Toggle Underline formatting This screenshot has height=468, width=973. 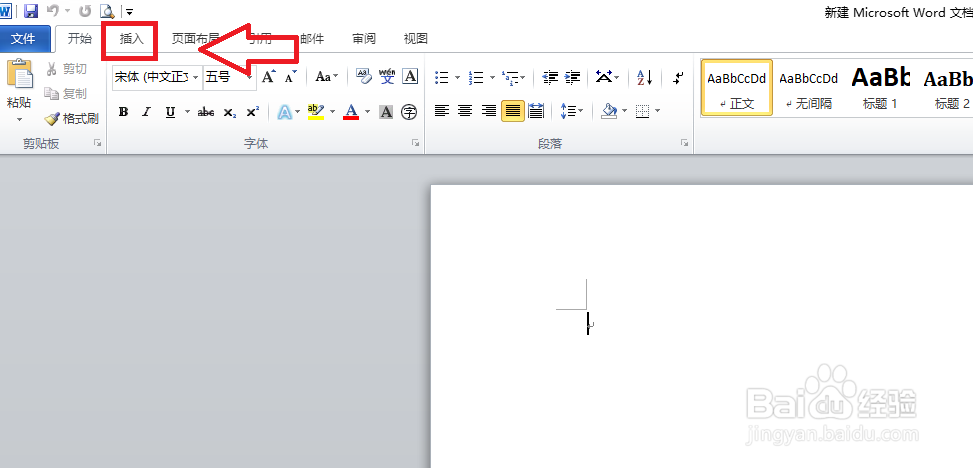point(170,112)
